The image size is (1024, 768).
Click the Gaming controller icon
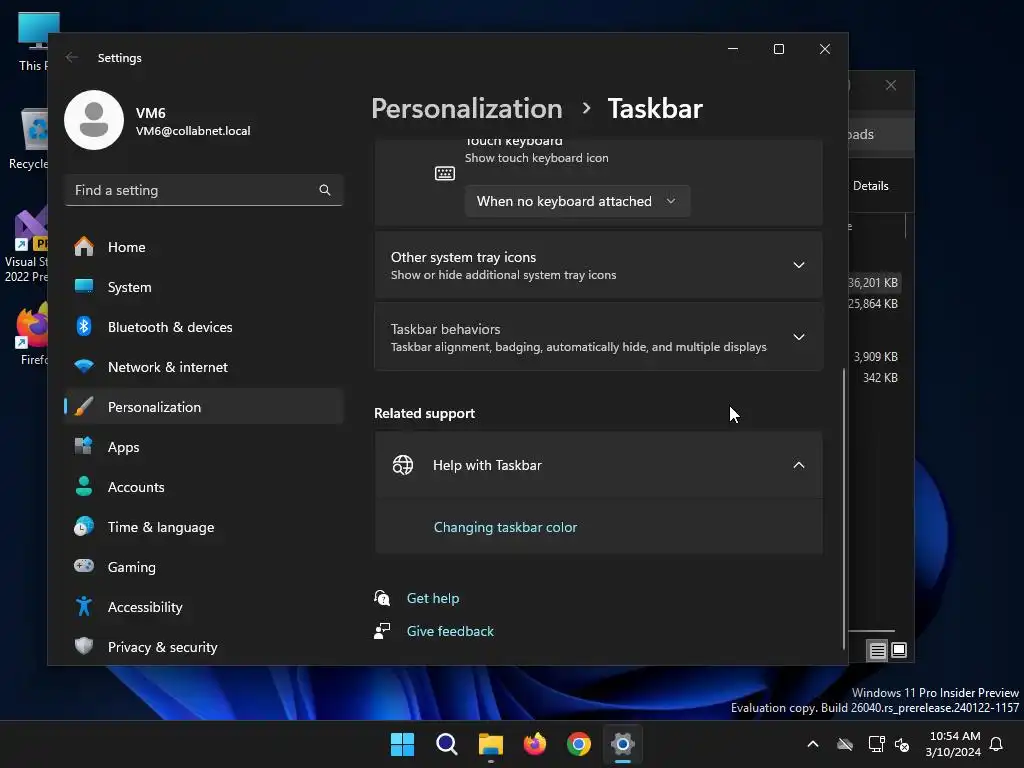(x=84, y=566)
